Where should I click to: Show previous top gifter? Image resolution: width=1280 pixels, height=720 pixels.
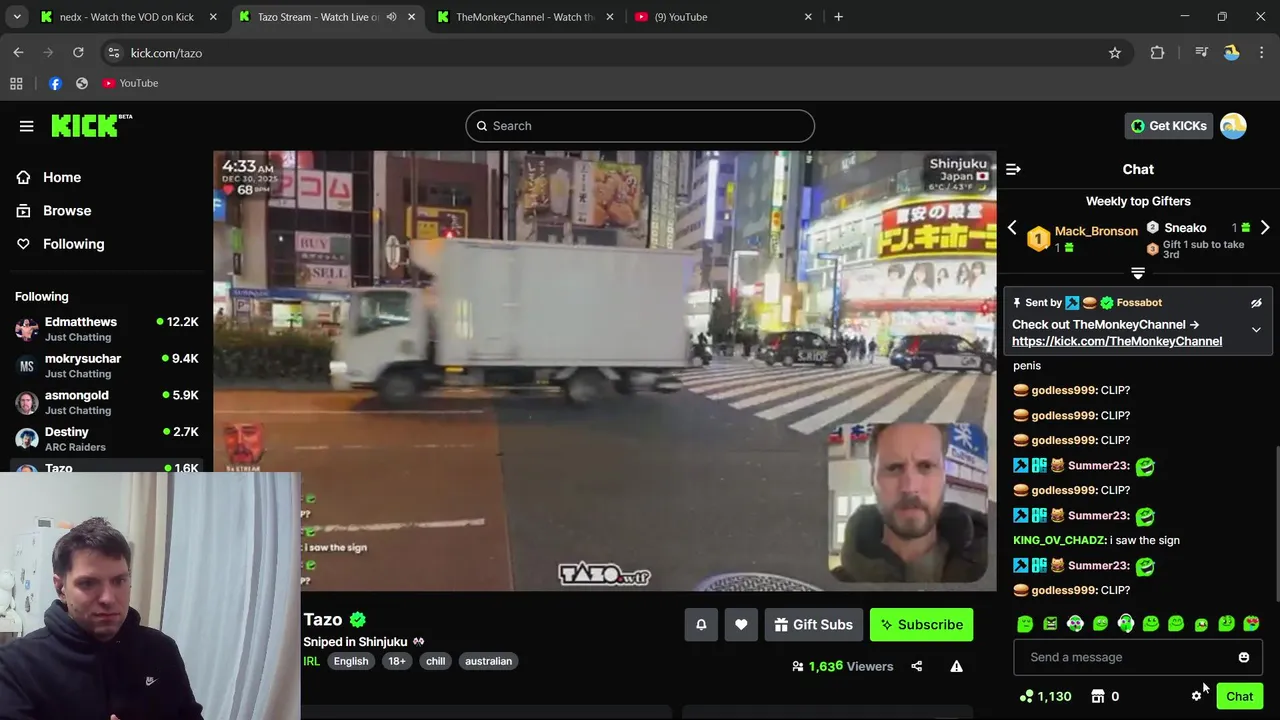pyautogui.click(x=1012, y=228)
